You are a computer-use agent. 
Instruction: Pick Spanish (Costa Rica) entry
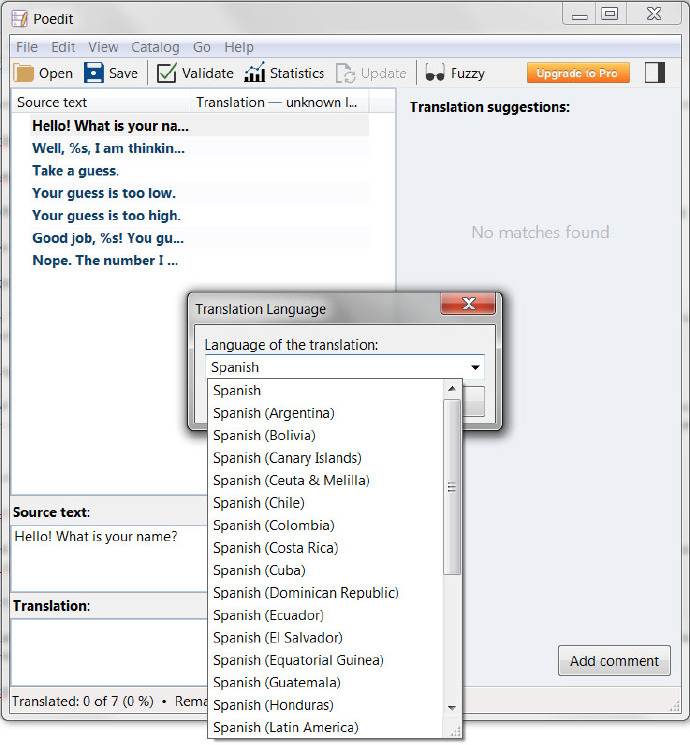tap(326, 547)
